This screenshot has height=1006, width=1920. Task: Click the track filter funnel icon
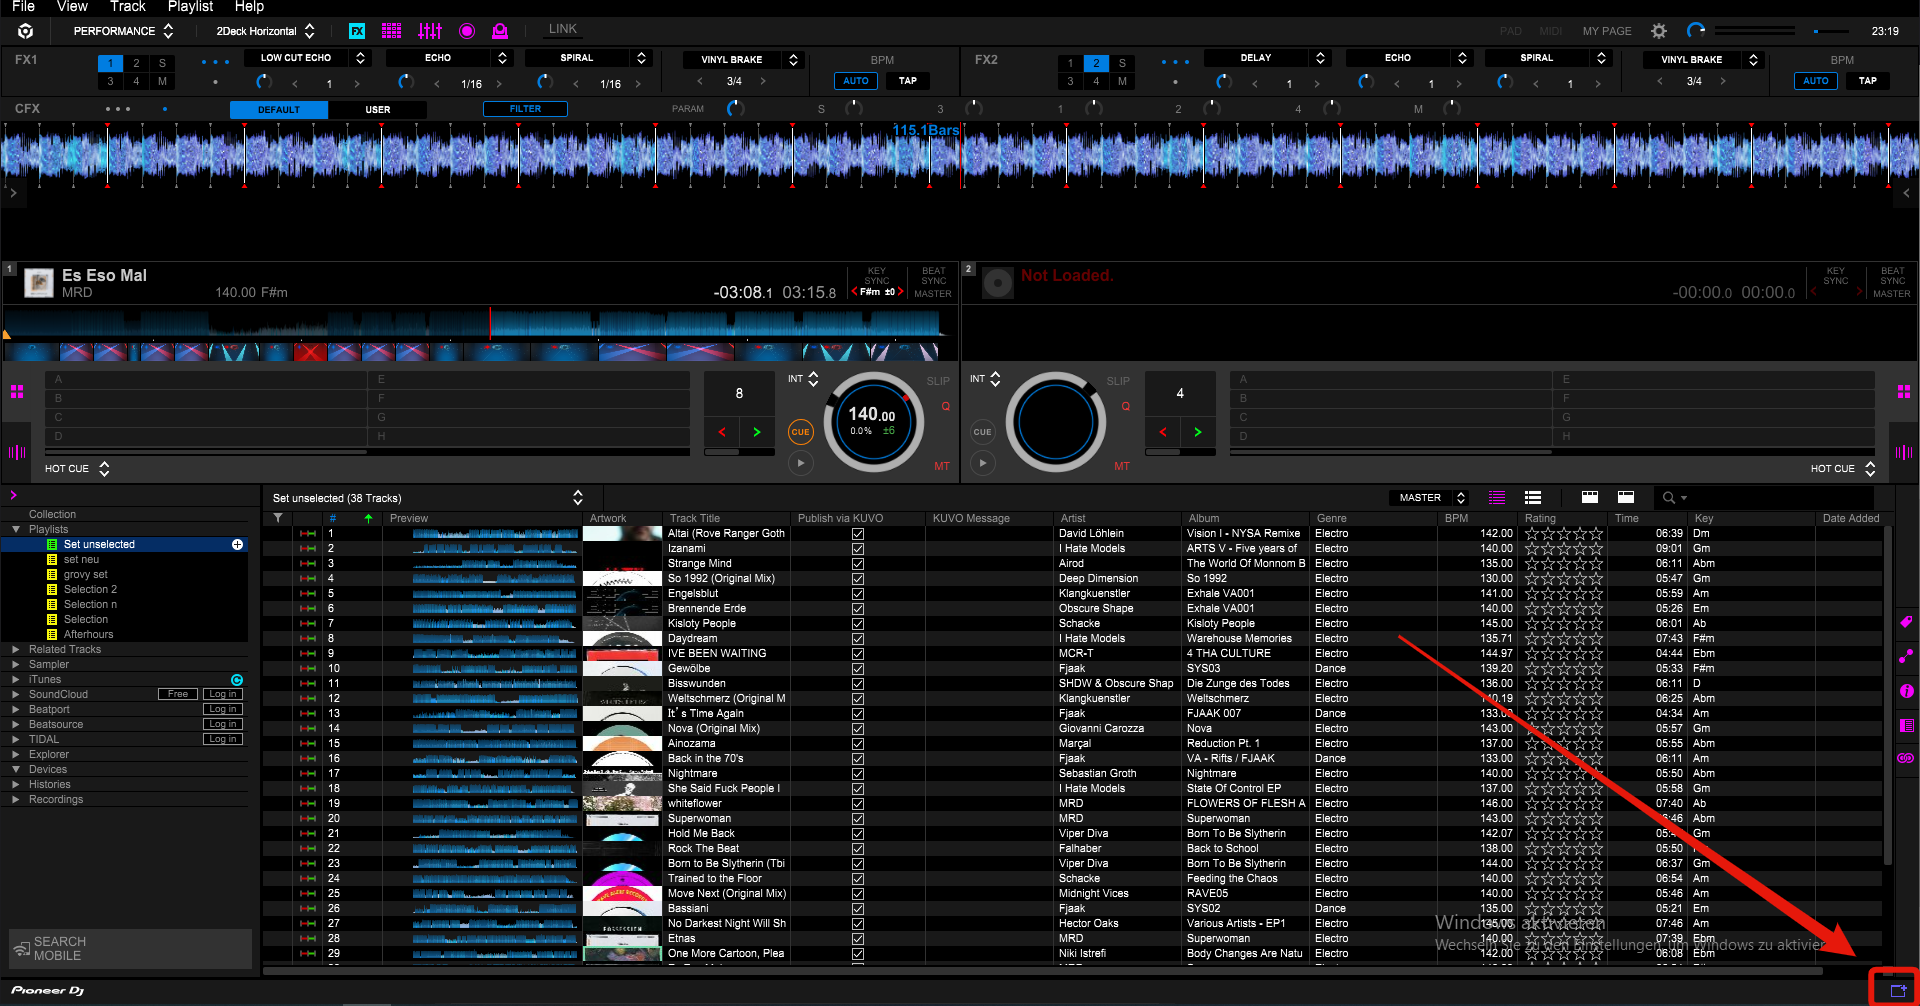(x=278, y=518)
